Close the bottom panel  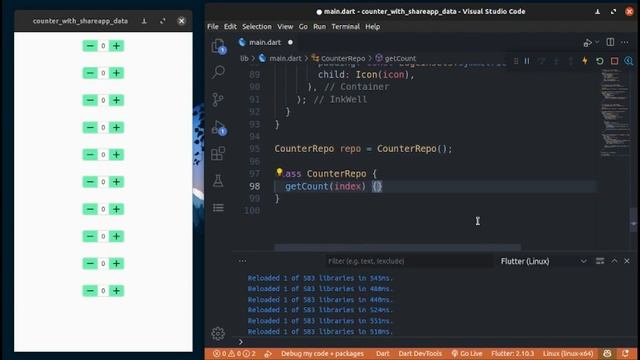coord(627,261)
